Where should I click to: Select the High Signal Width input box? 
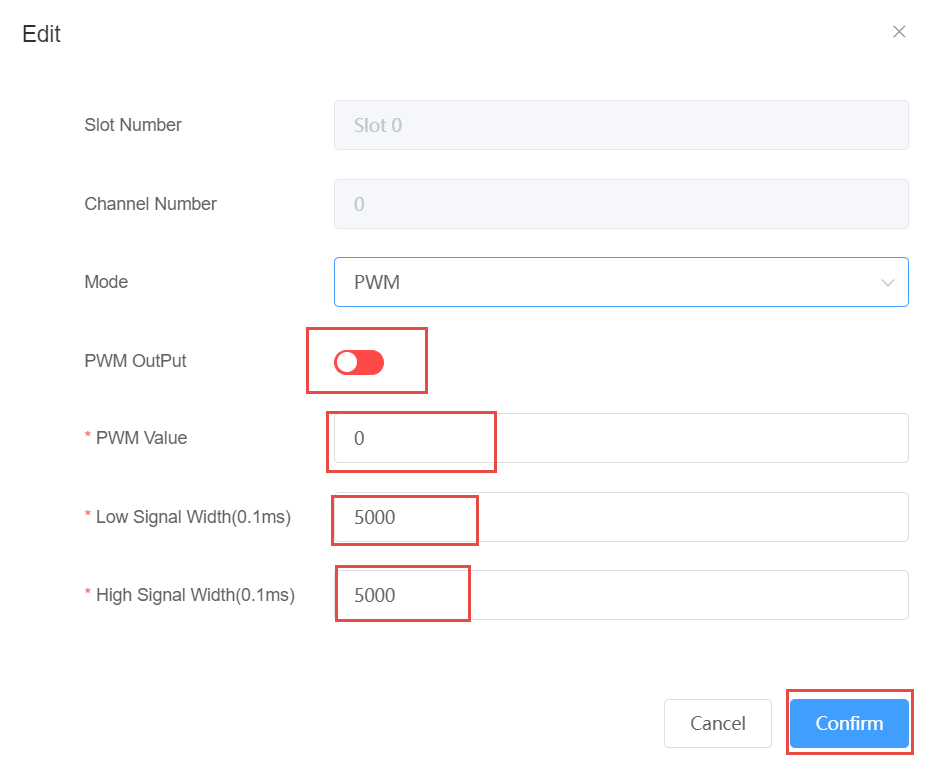[620, 595]
